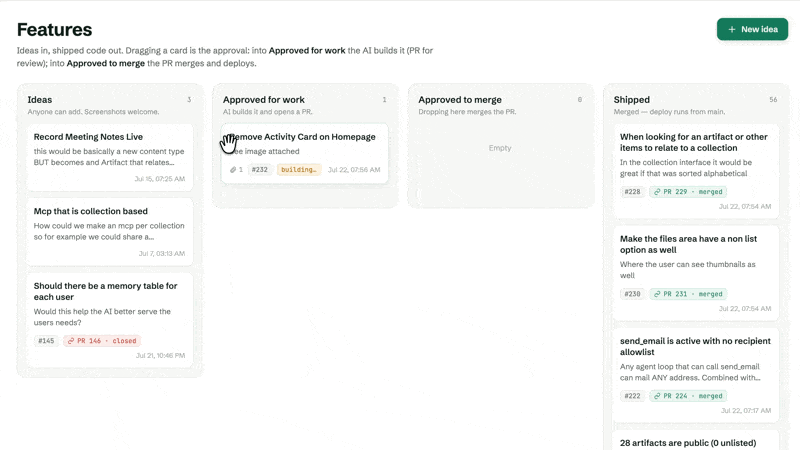Click the Shipped column heading
Image resolution: width=800 pixels, height=450 pixels.
632,99
